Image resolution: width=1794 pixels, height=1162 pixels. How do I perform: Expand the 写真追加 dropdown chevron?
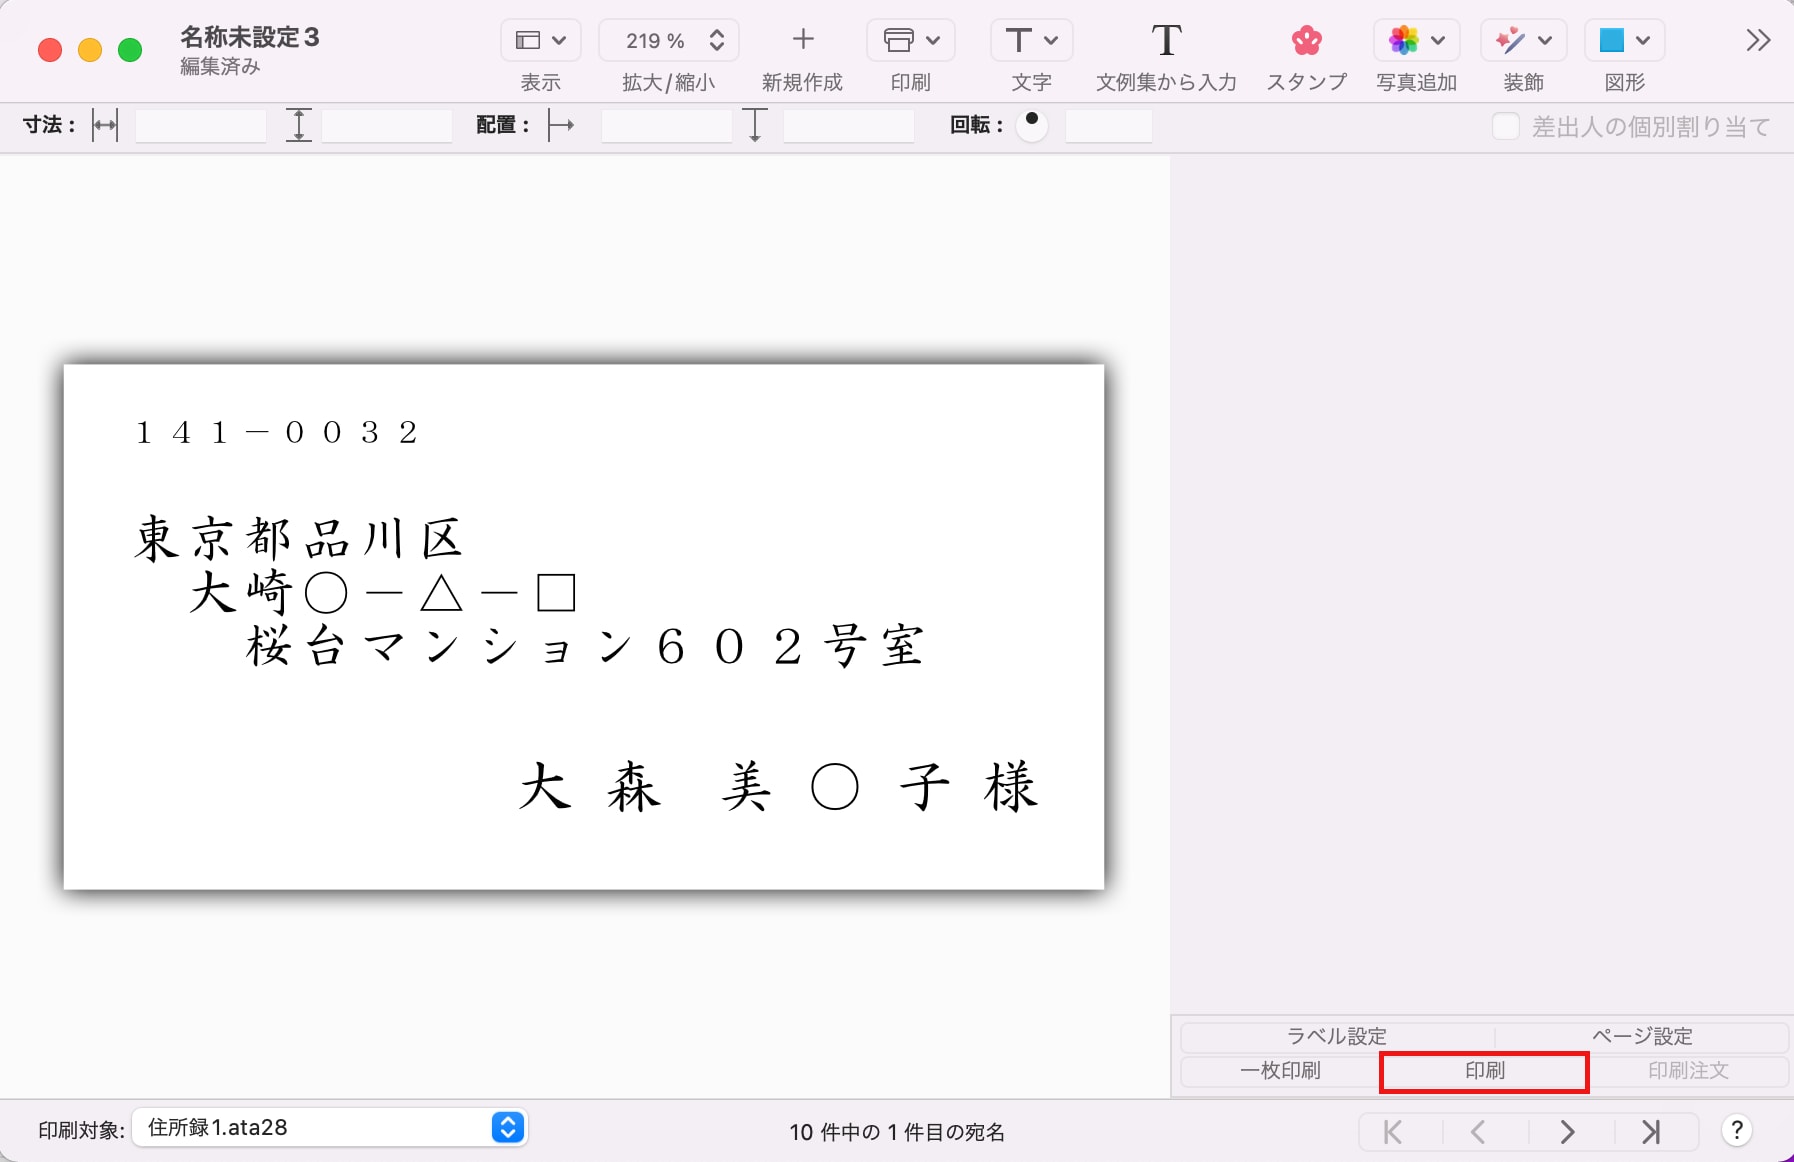point(1438,41)
